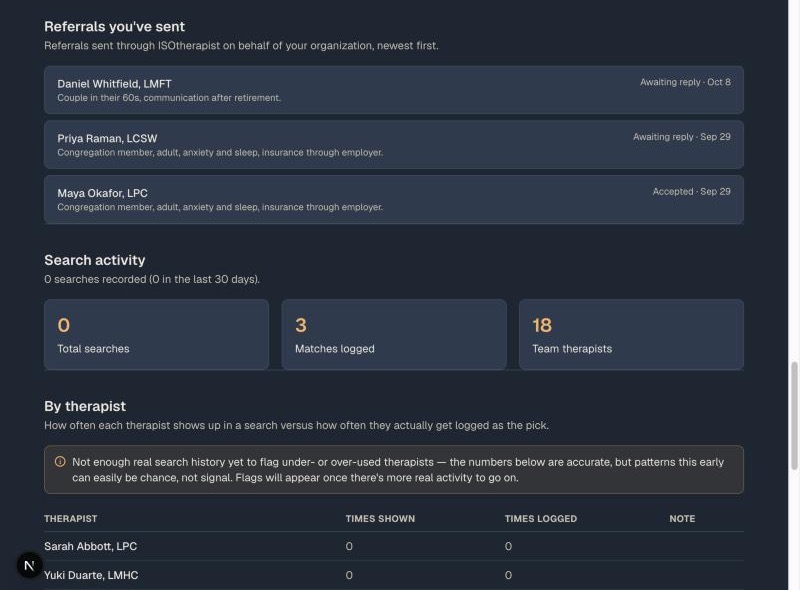
Task: Click the 'Awaiting reply · Oct 8' status
Action: pyautogui.click(x=685, y=82)
